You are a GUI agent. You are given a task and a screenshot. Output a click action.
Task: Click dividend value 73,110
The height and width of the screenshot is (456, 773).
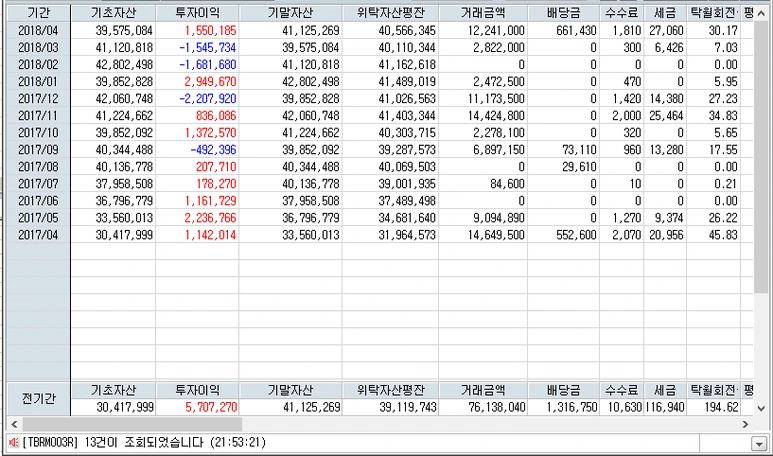pos(579,150)
